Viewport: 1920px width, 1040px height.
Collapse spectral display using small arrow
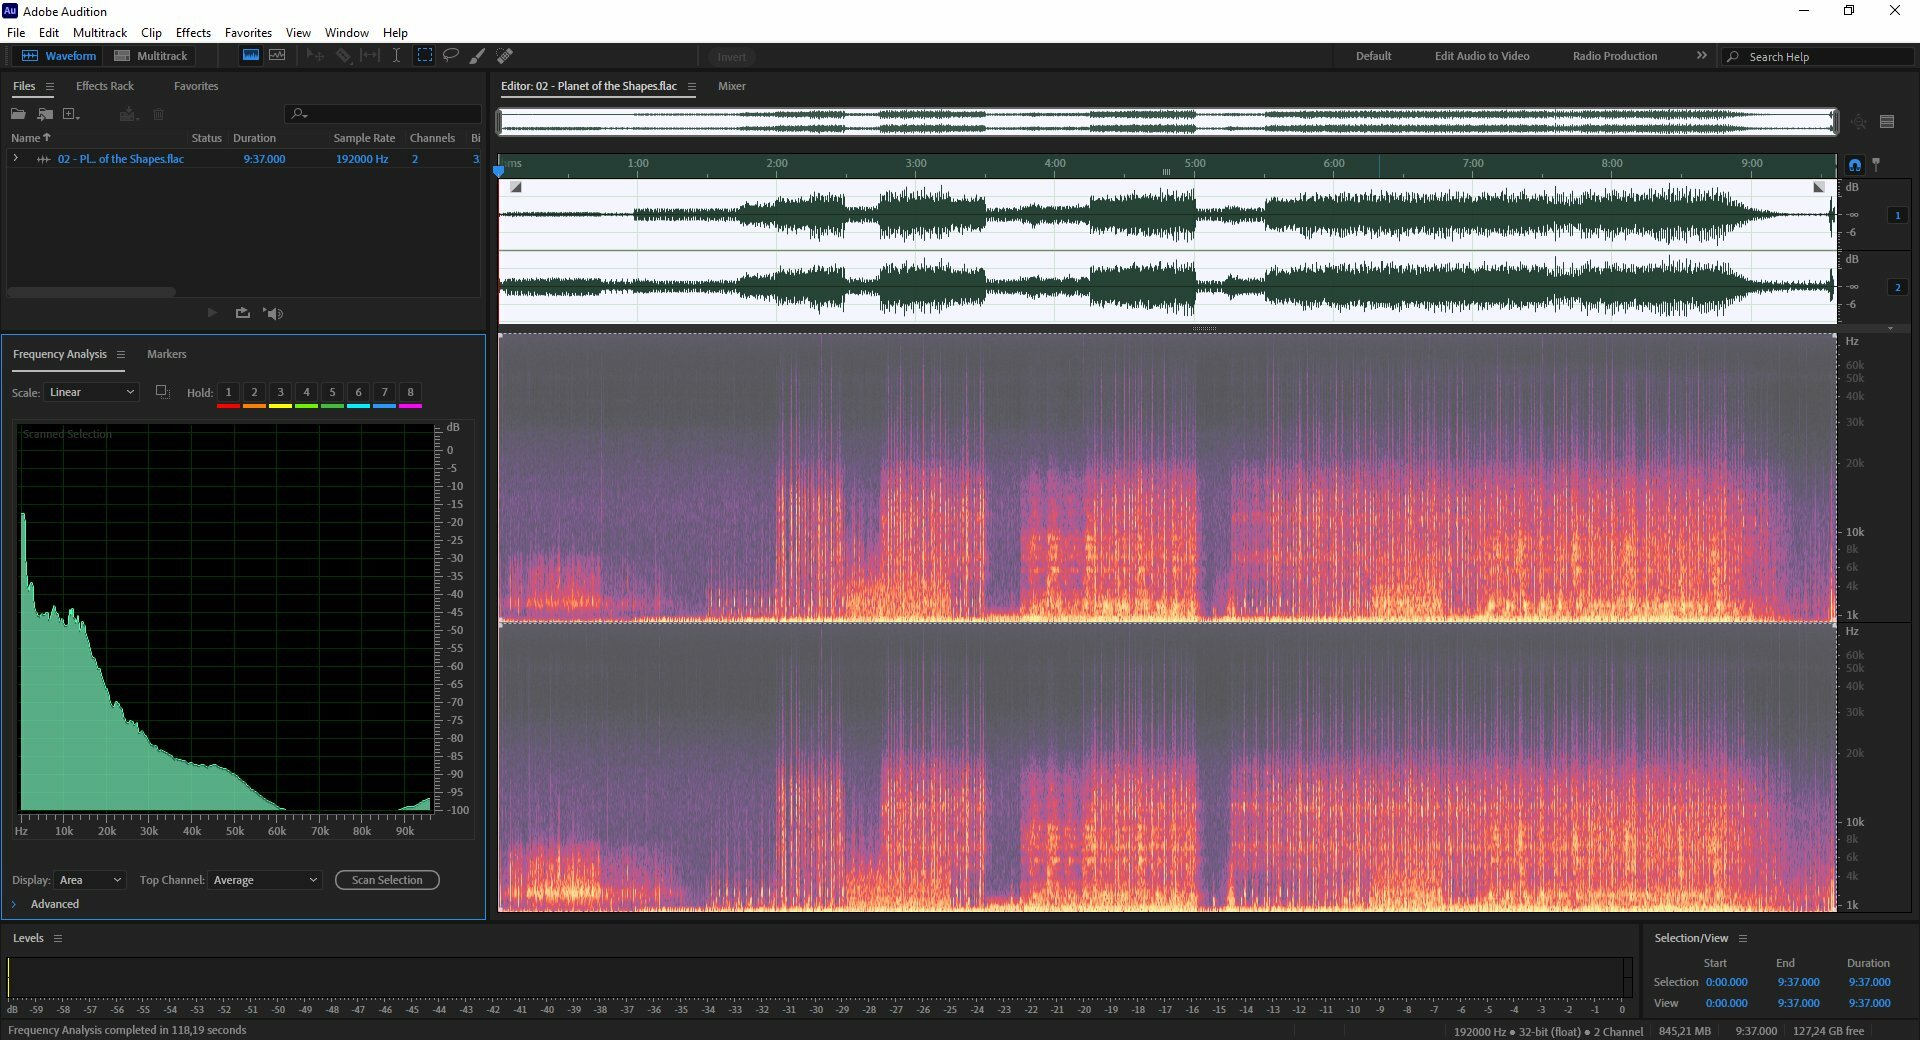point(1890,328)
